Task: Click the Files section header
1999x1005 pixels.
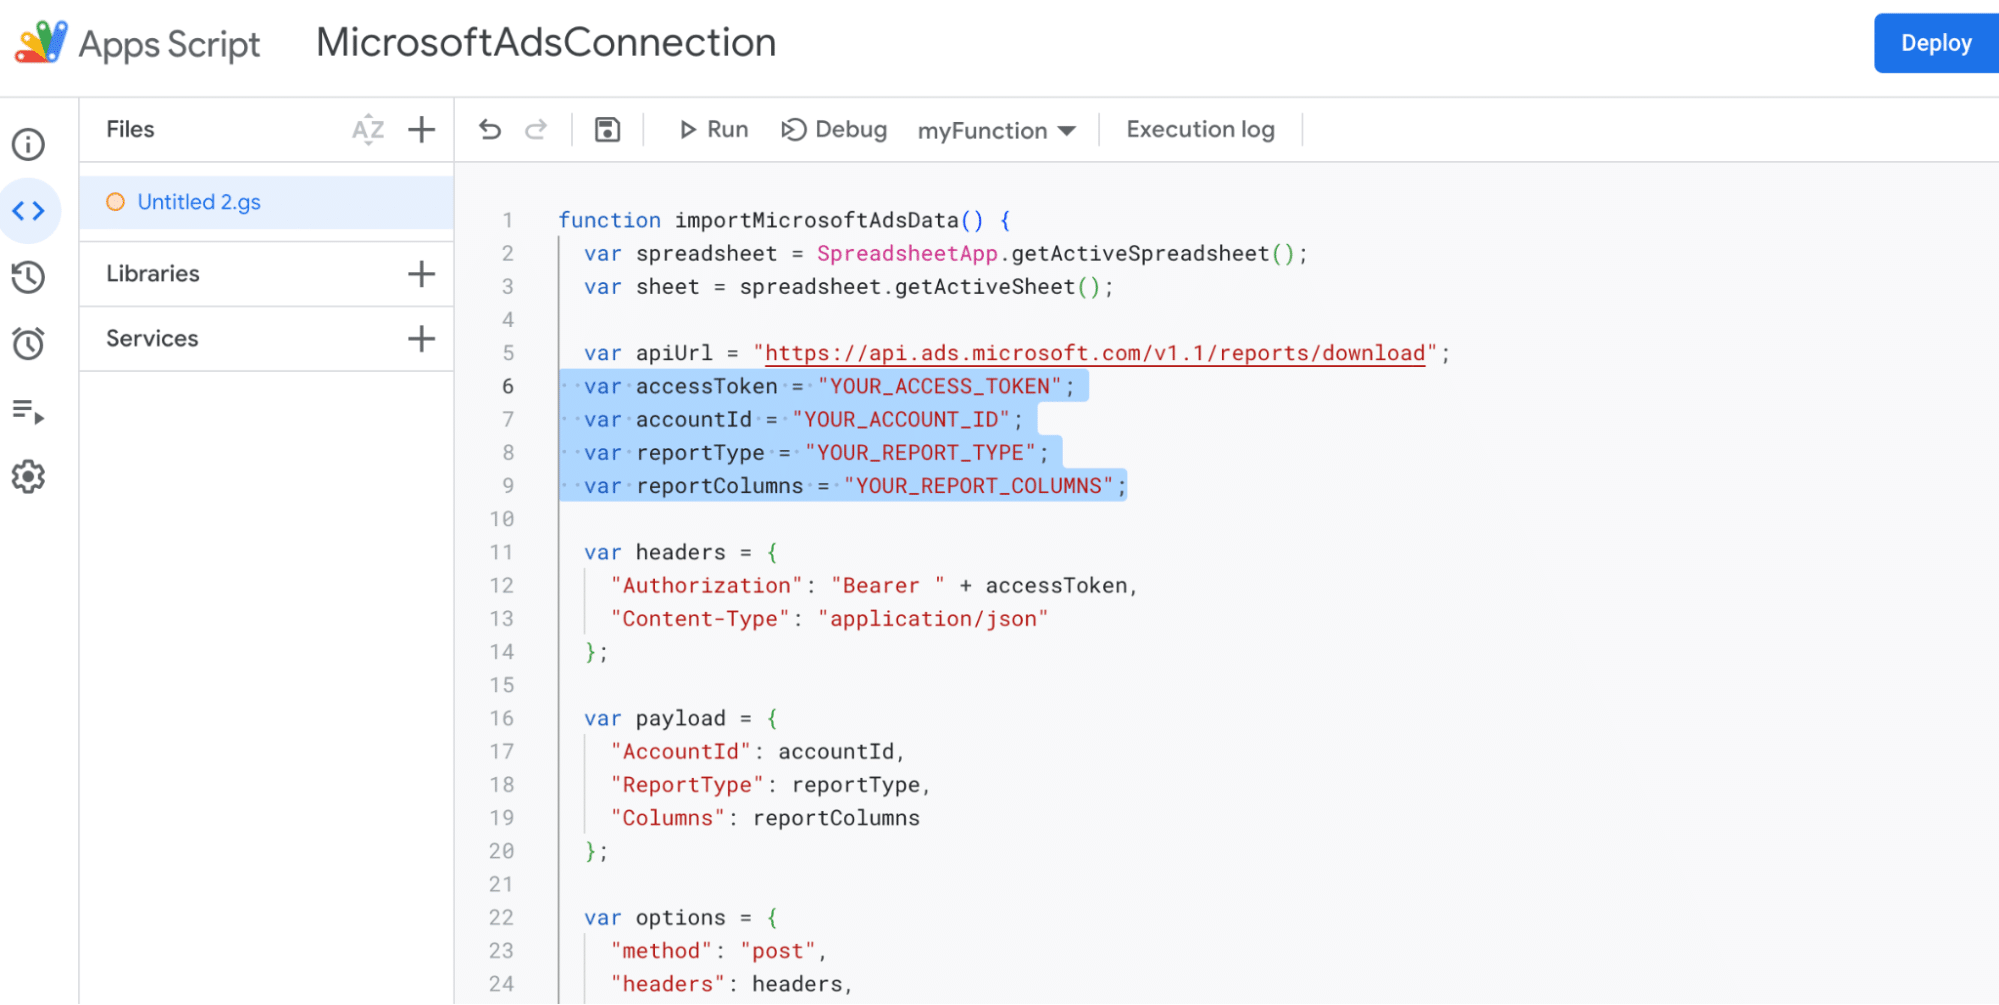Action: [x=130, y=129]
